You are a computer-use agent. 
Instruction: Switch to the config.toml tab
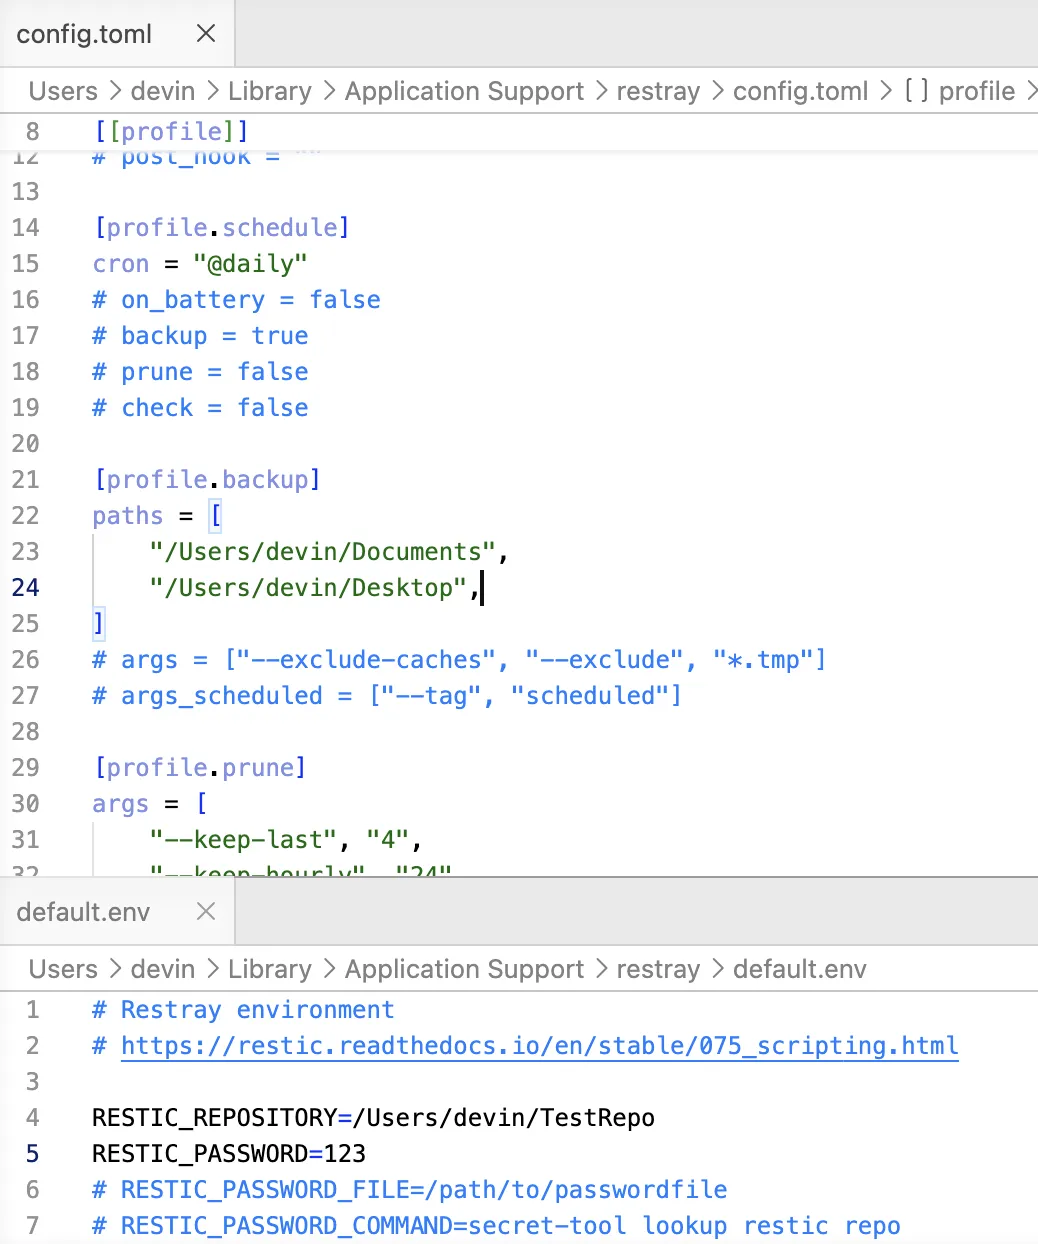84,34
